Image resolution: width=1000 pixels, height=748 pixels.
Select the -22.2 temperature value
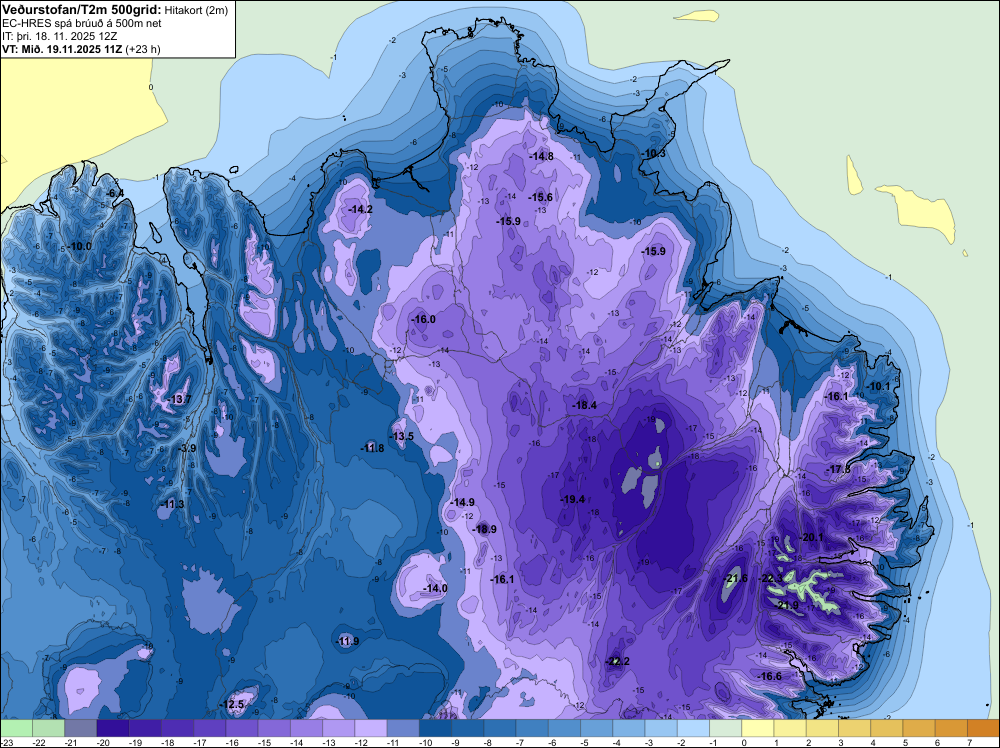[x=617, y=661]
